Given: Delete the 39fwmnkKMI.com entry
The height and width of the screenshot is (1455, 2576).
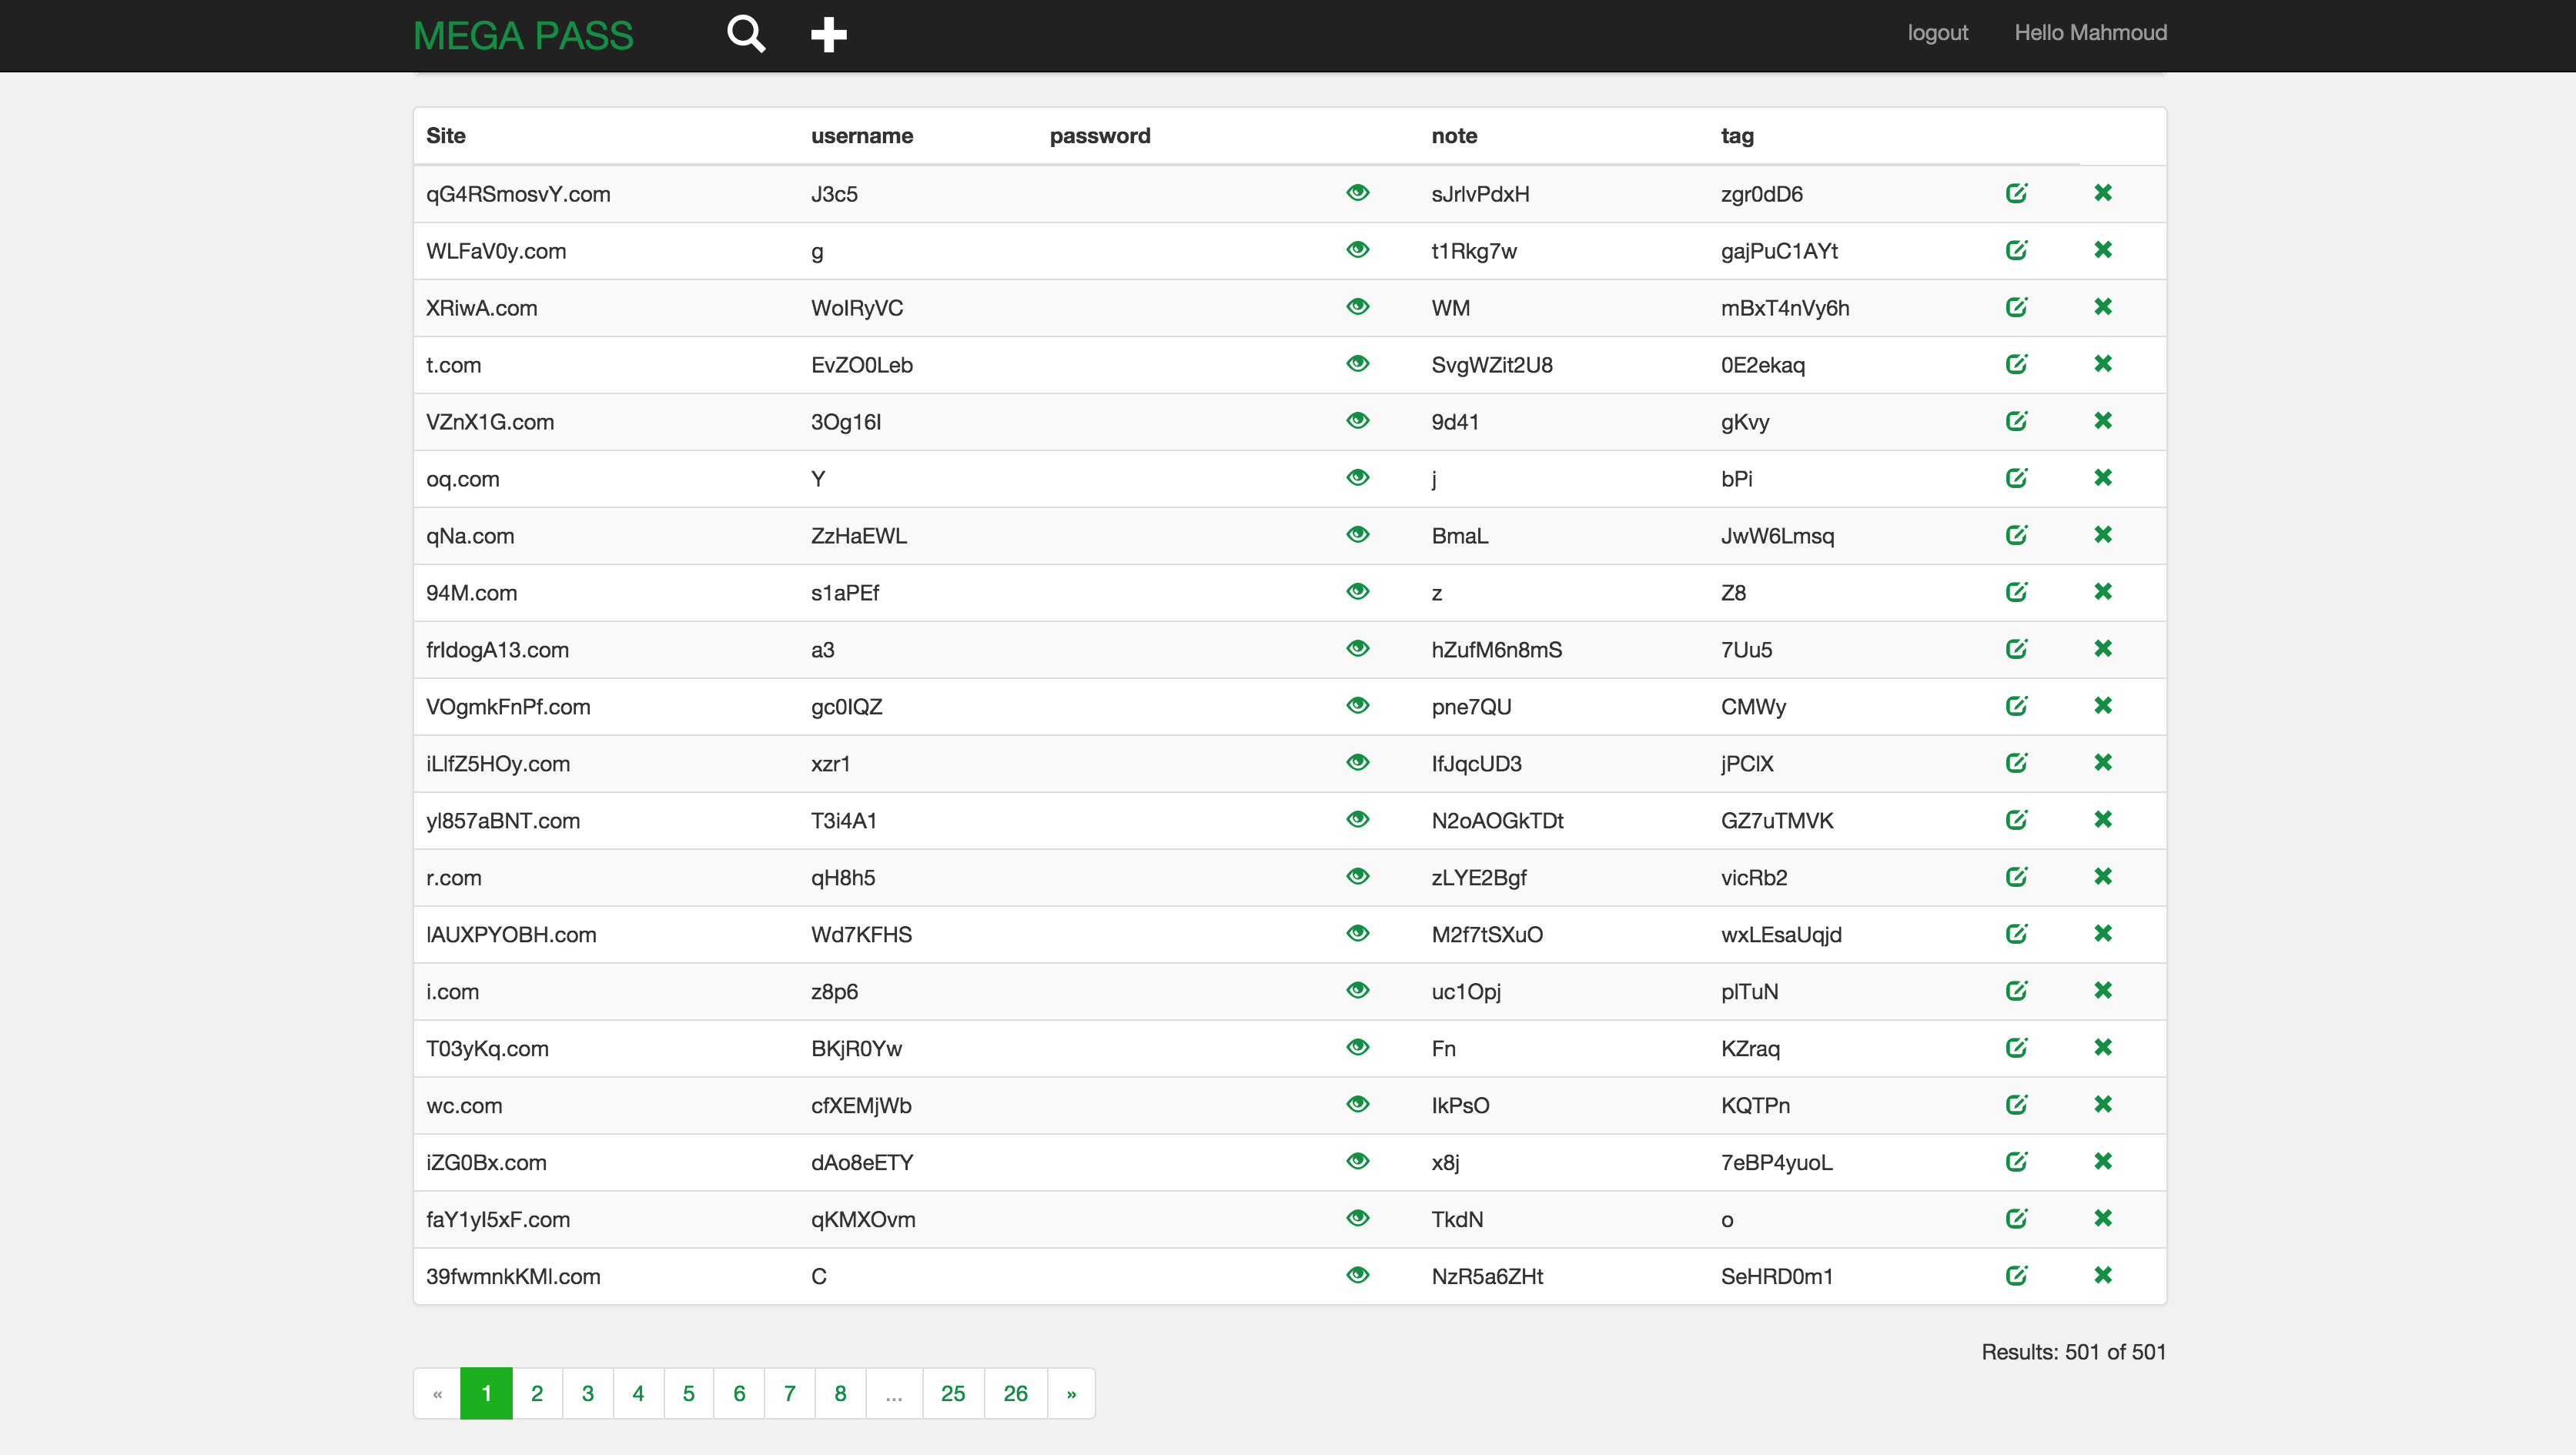Looking at the screenshot, I should coord(2103,1276).
